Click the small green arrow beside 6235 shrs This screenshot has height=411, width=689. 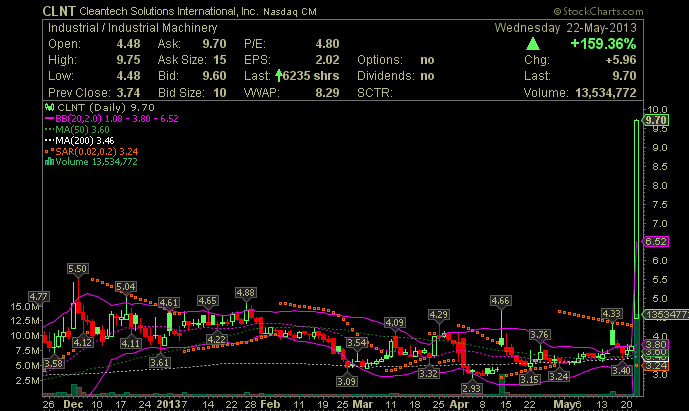(279, 76)
